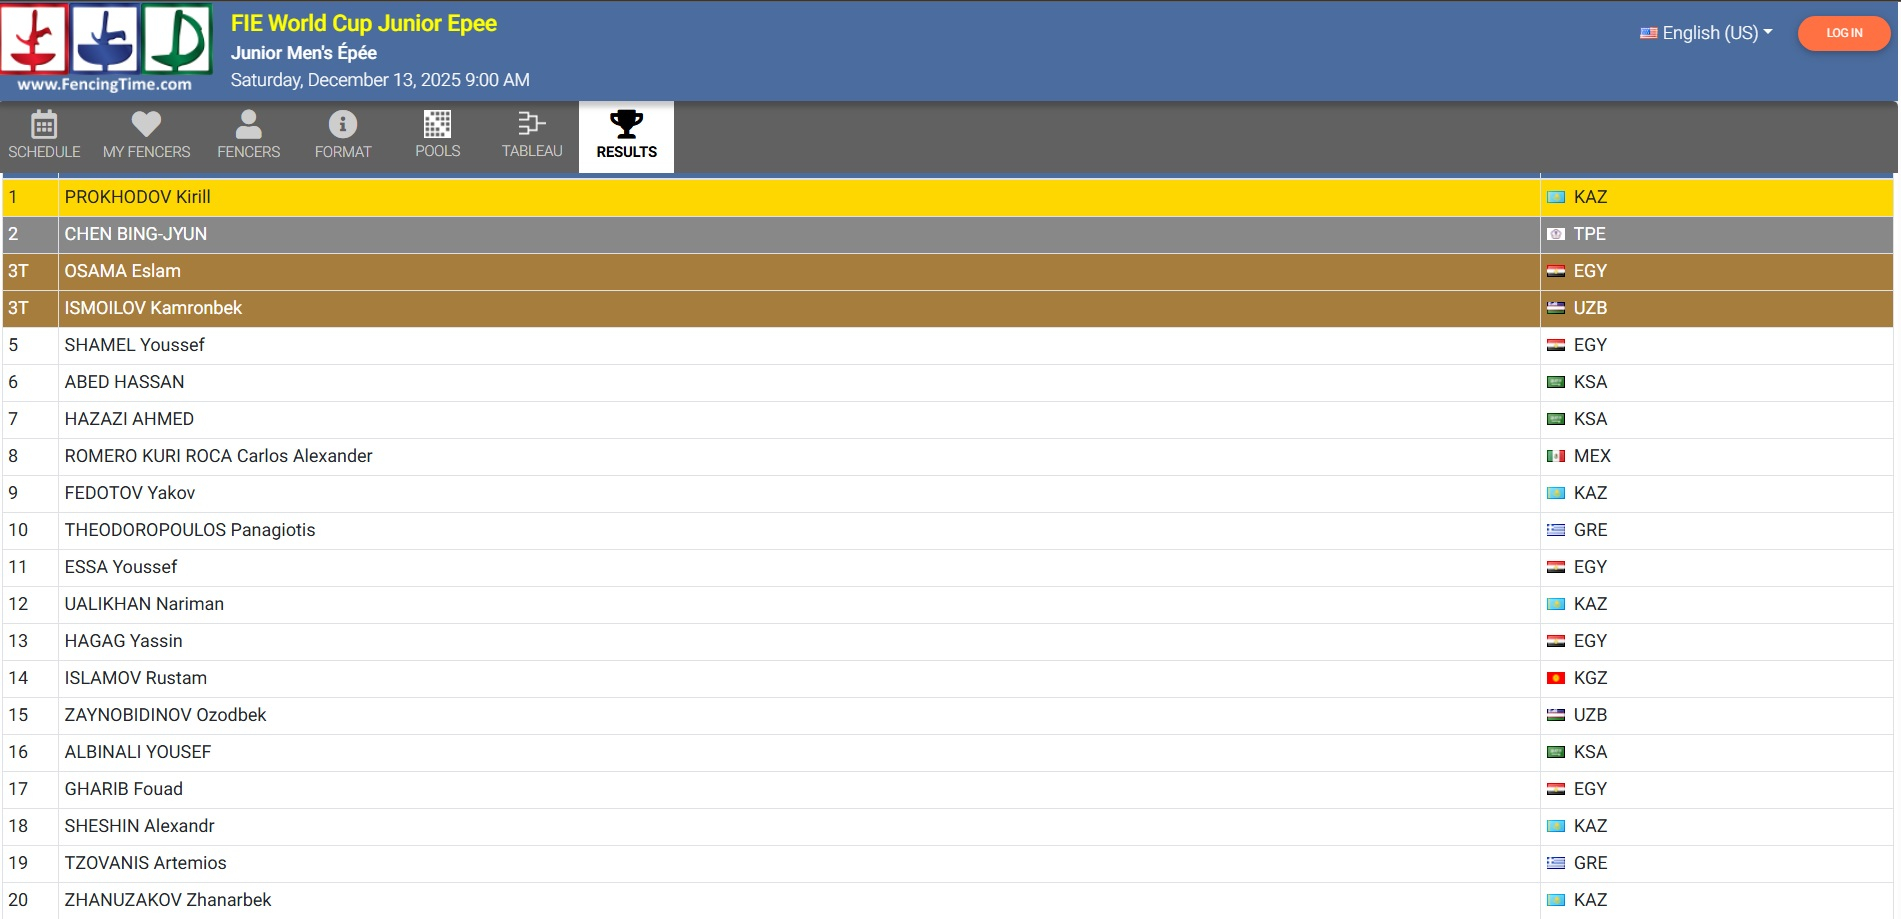Select THEODOROPOULOS Panagiotis row
This screenshot has width=1901, height=919.
190,530
